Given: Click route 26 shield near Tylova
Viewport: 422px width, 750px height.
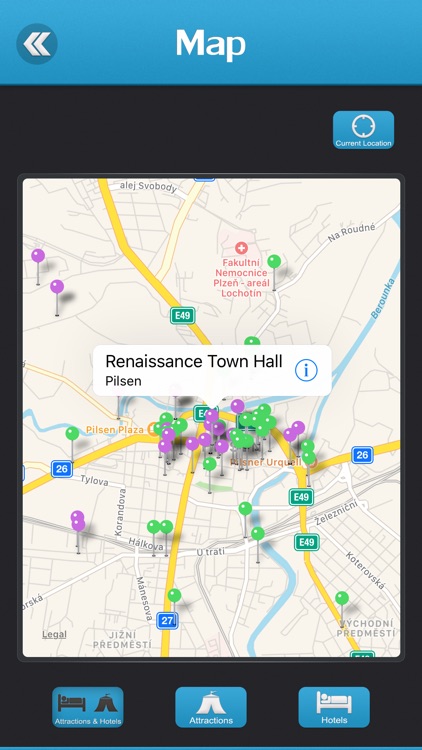Looking at the screenshot, I should click(x=62, y=469).
